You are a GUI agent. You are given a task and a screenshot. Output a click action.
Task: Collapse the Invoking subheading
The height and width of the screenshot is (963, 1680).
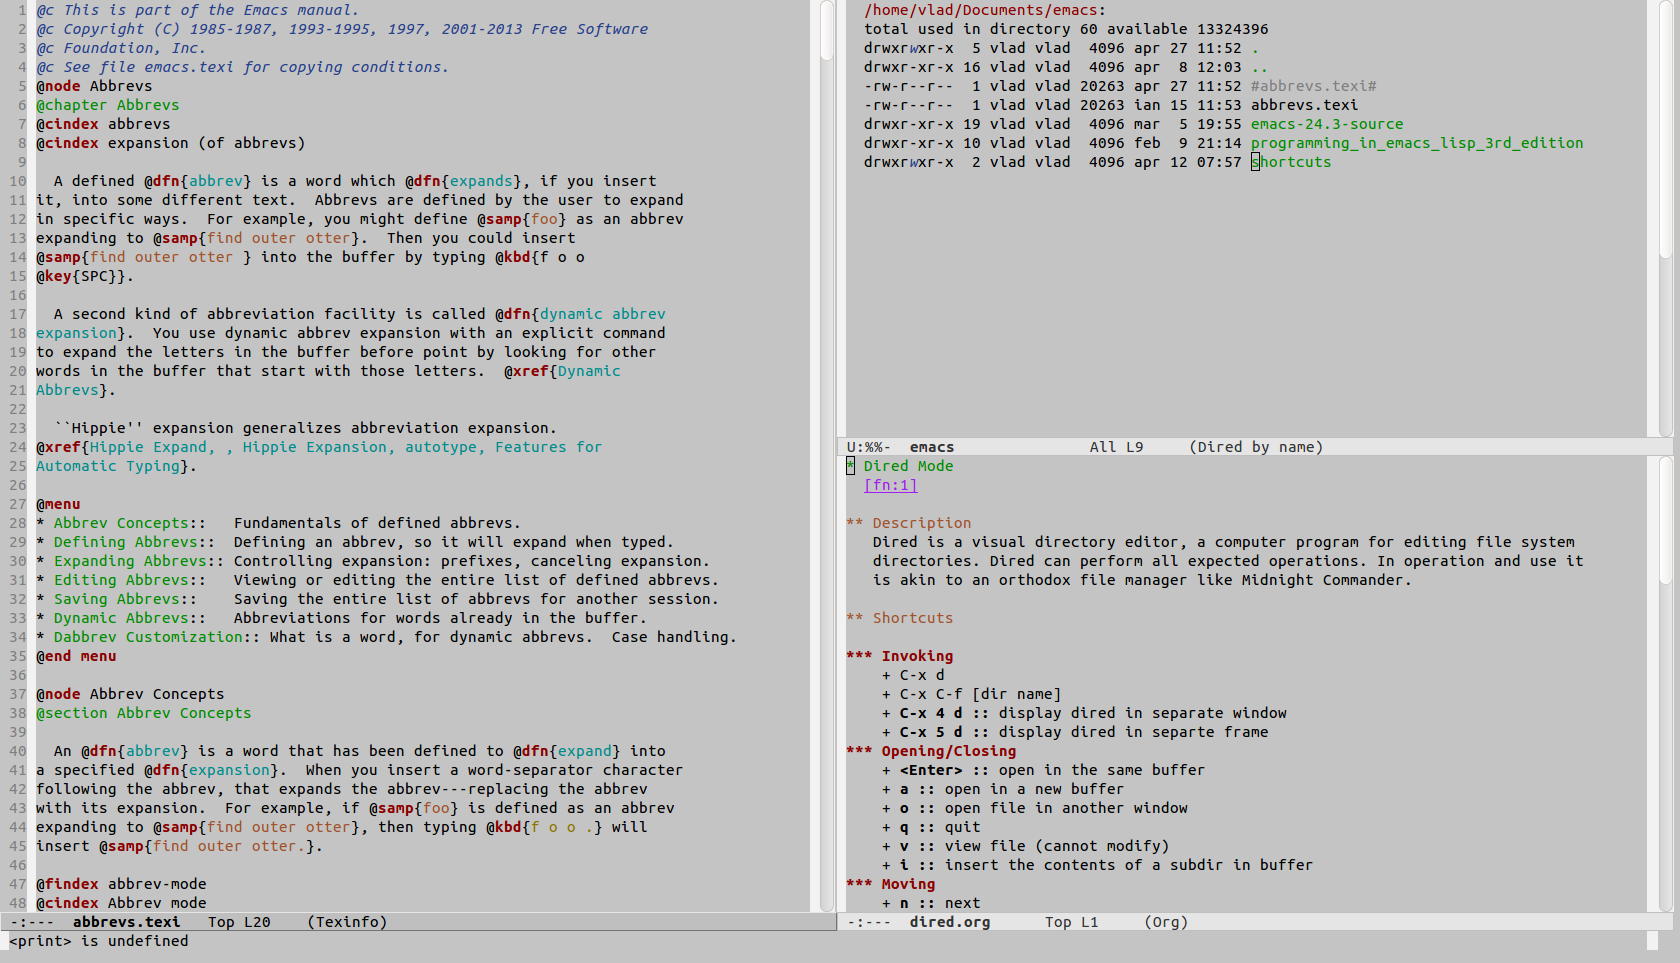pos(900,656)
